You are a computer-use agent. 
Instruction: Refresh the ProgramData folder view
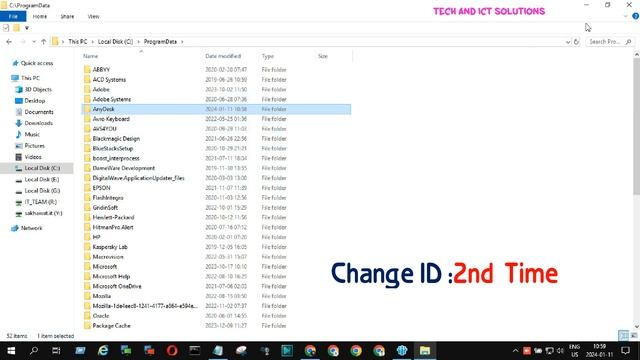pos(576,42)
